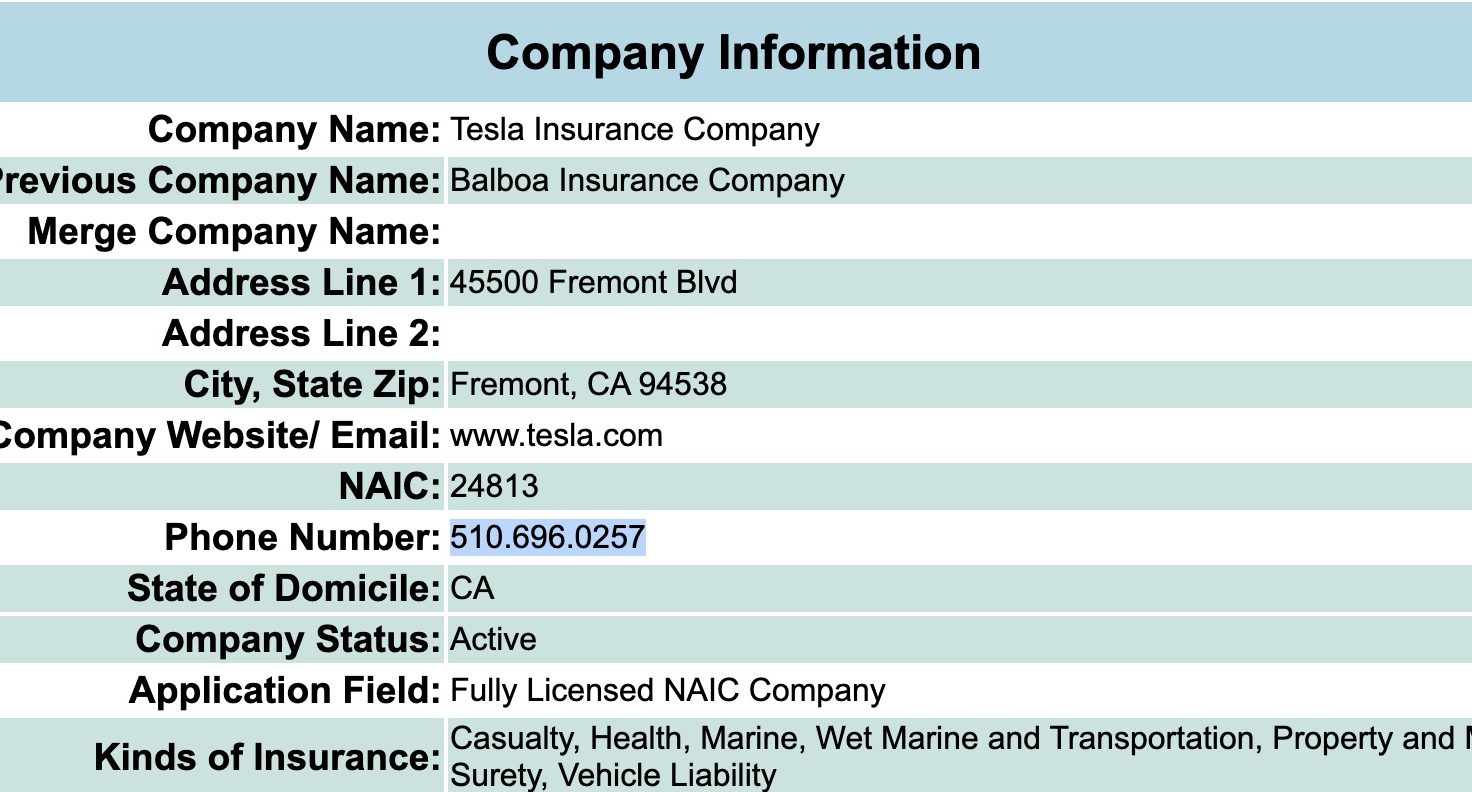
Task: Click the Company Status value Active
Action: coord(493,639)
